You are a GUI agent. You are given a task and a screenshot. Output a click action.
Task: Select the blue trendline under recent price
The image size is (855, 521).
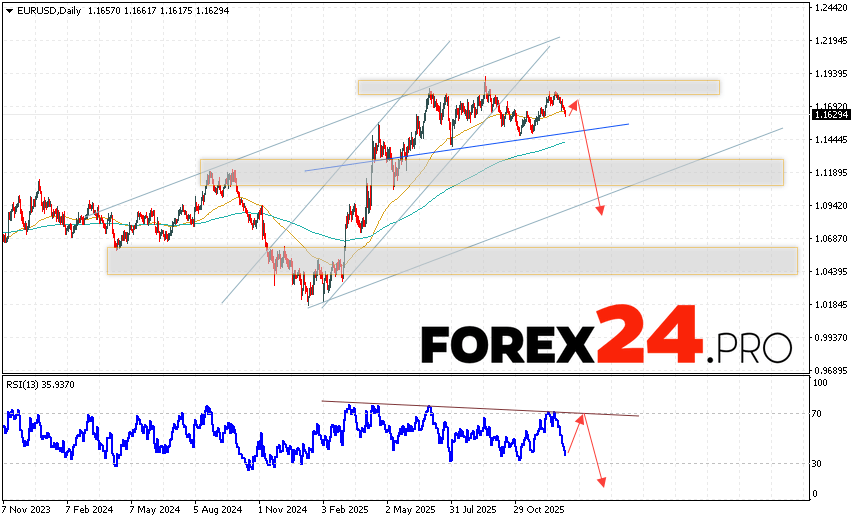[466, 147]
